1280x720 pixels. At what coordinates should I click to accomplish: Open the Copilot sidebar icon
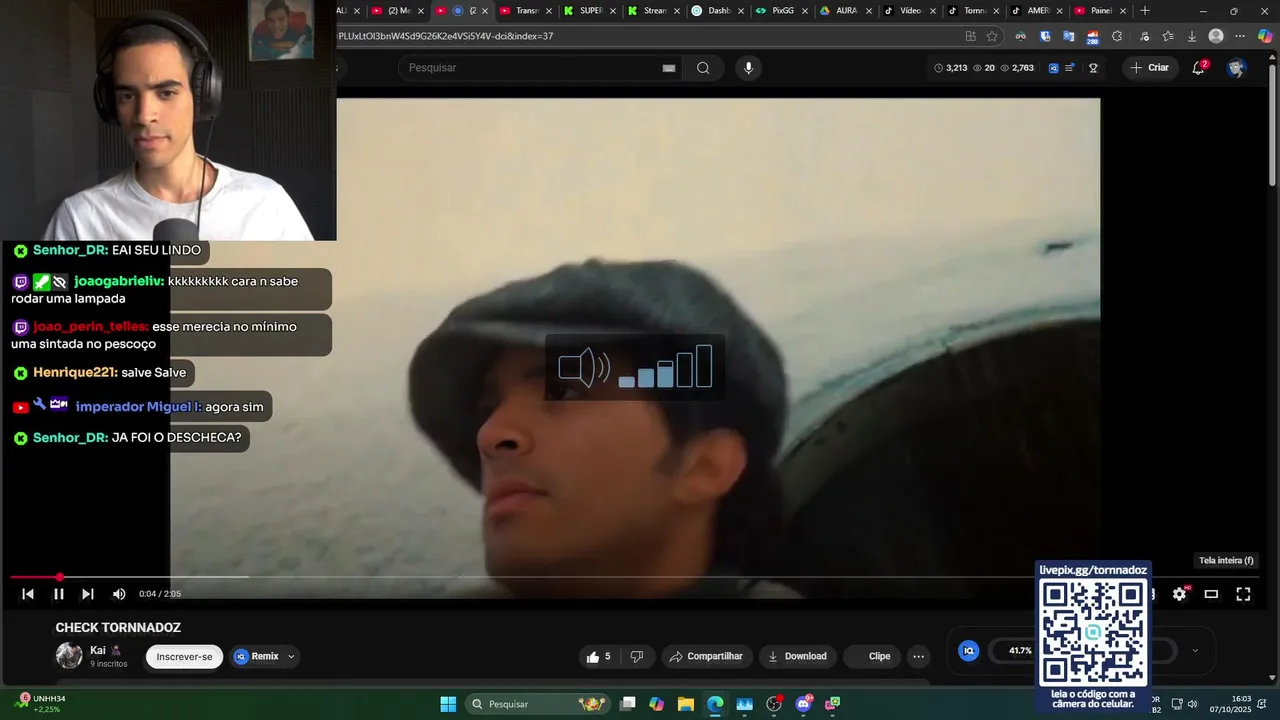(1265, 36)
